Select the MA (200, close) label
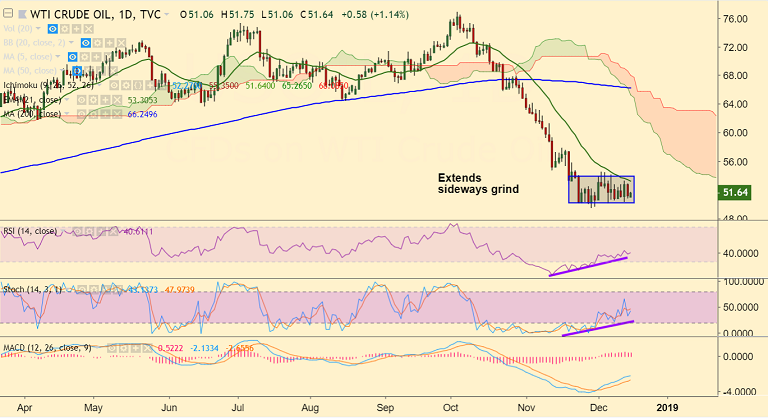 click(32, 114)
